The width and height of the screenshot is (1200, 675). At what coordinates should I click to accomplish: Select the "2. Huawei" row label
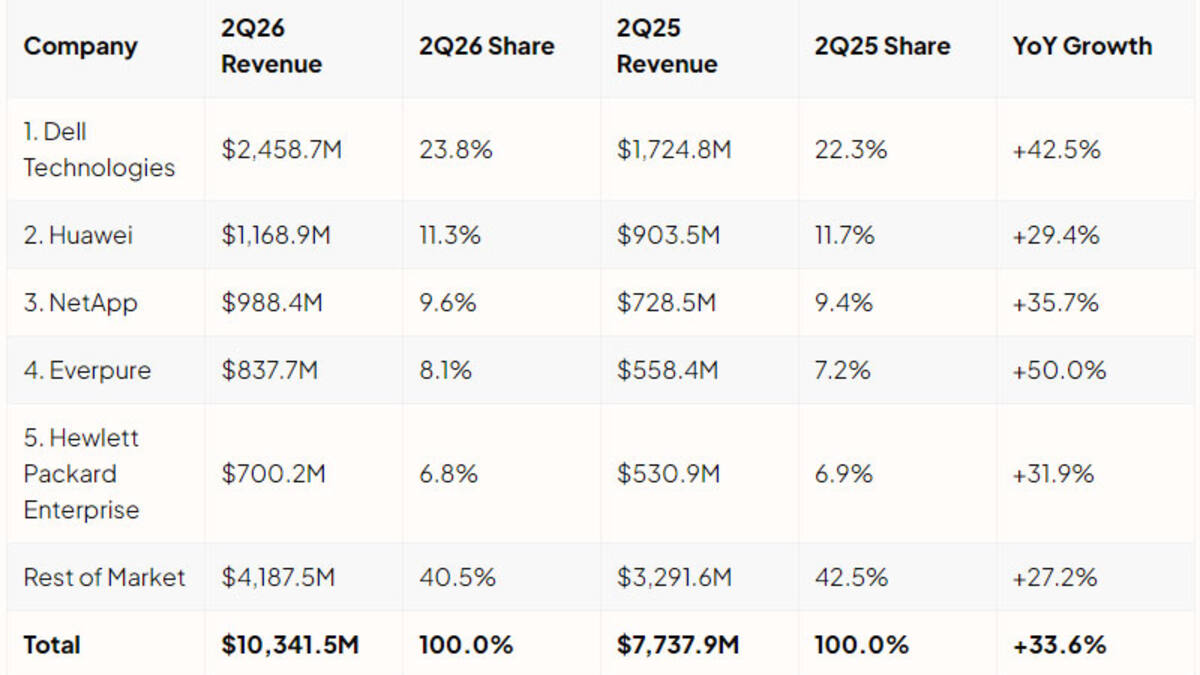(78, 235)
